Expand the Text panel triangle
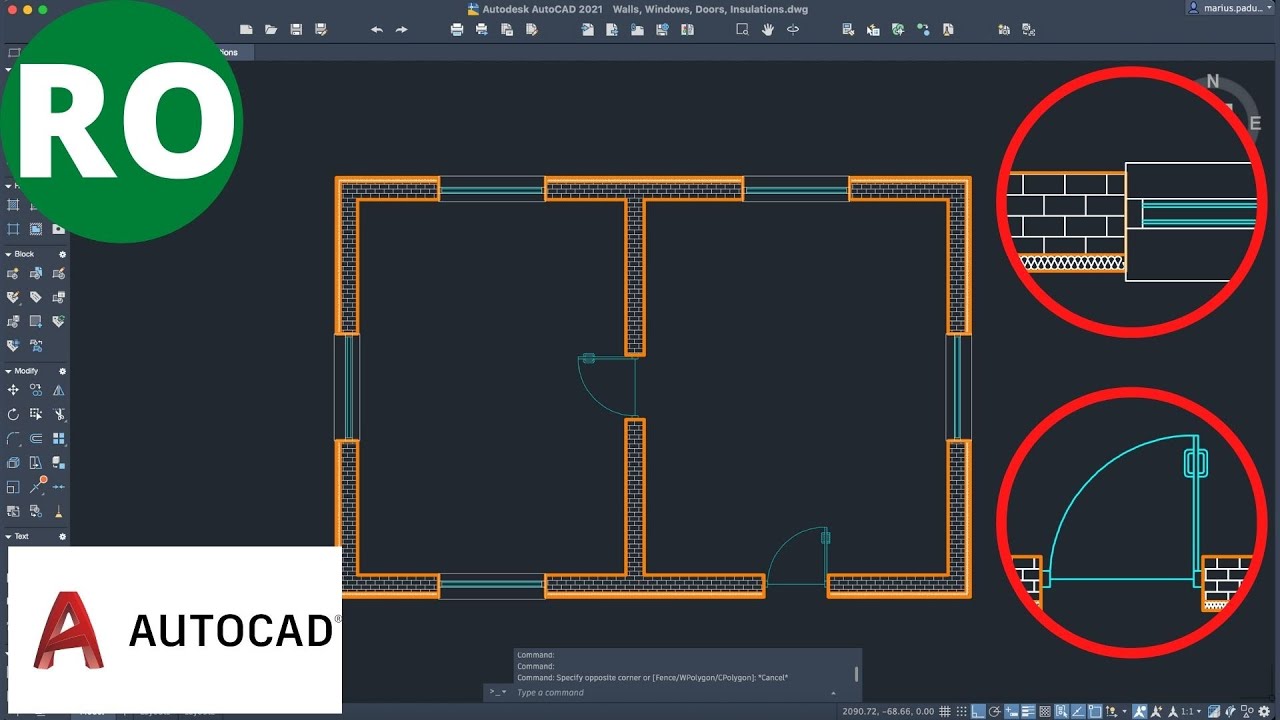The width and height of the screenshot is (1280, 720). coord(8,536)
